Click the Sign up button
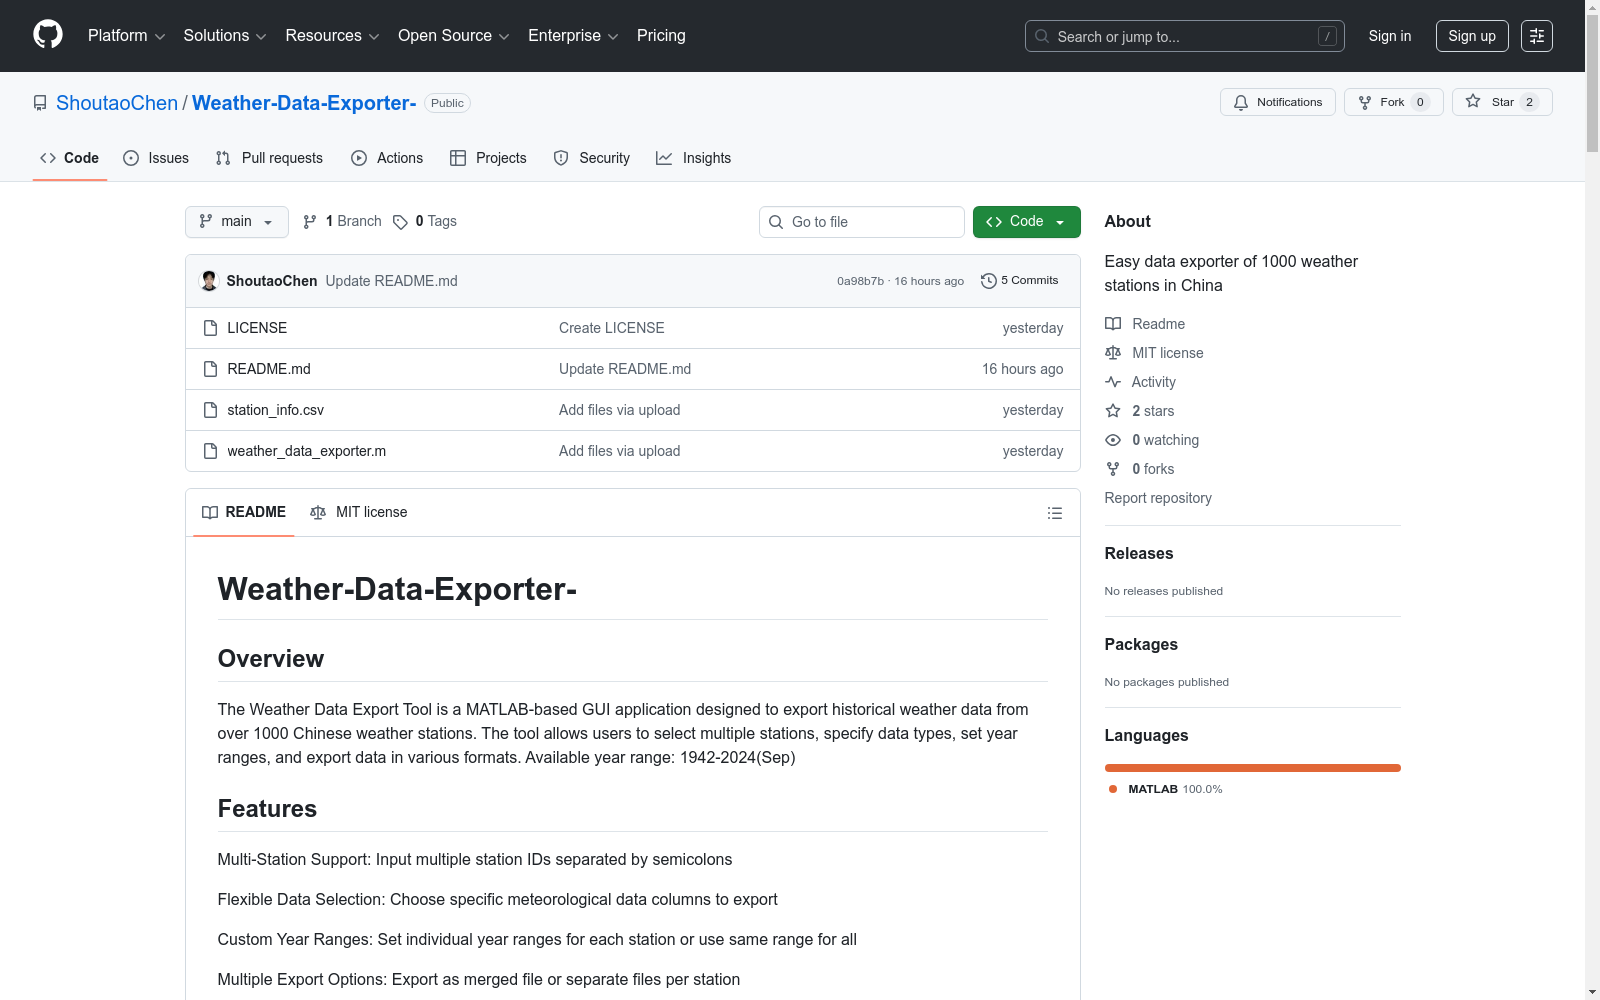Screen dimensions: 1600x1000 (x=1472, y=36)
